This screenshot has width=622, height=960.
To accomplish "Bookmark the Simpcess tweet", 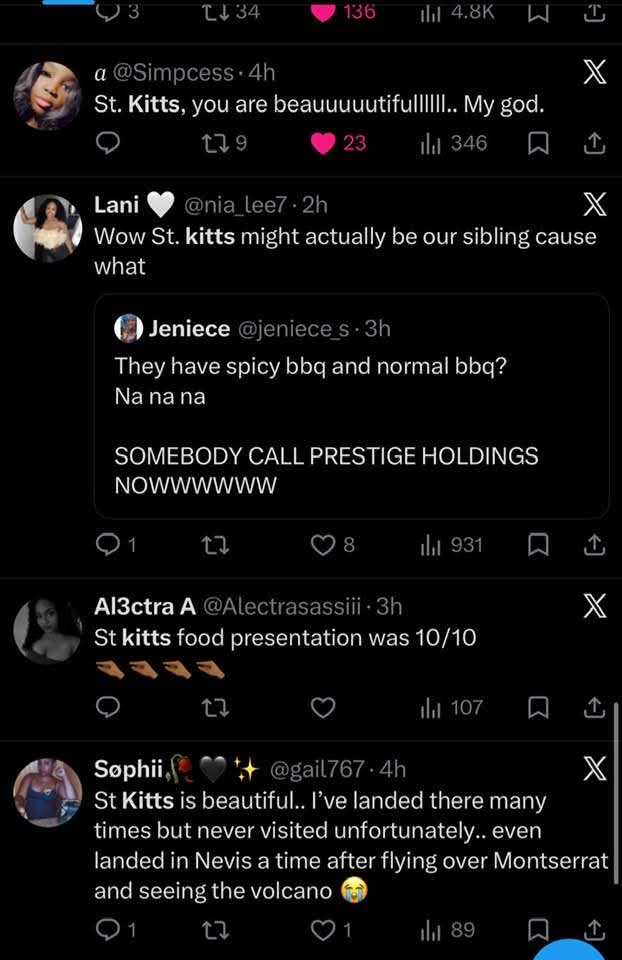I will (x=537, y=144).
